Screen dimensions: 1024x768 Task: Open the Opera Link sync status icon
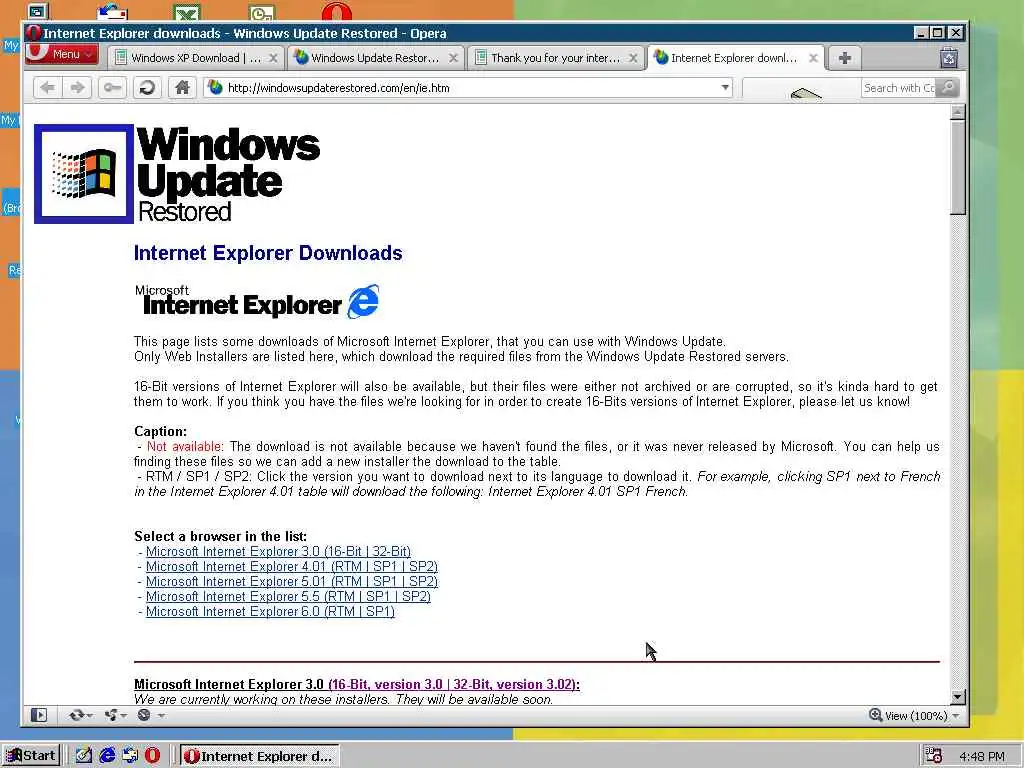tap(76, 715)
